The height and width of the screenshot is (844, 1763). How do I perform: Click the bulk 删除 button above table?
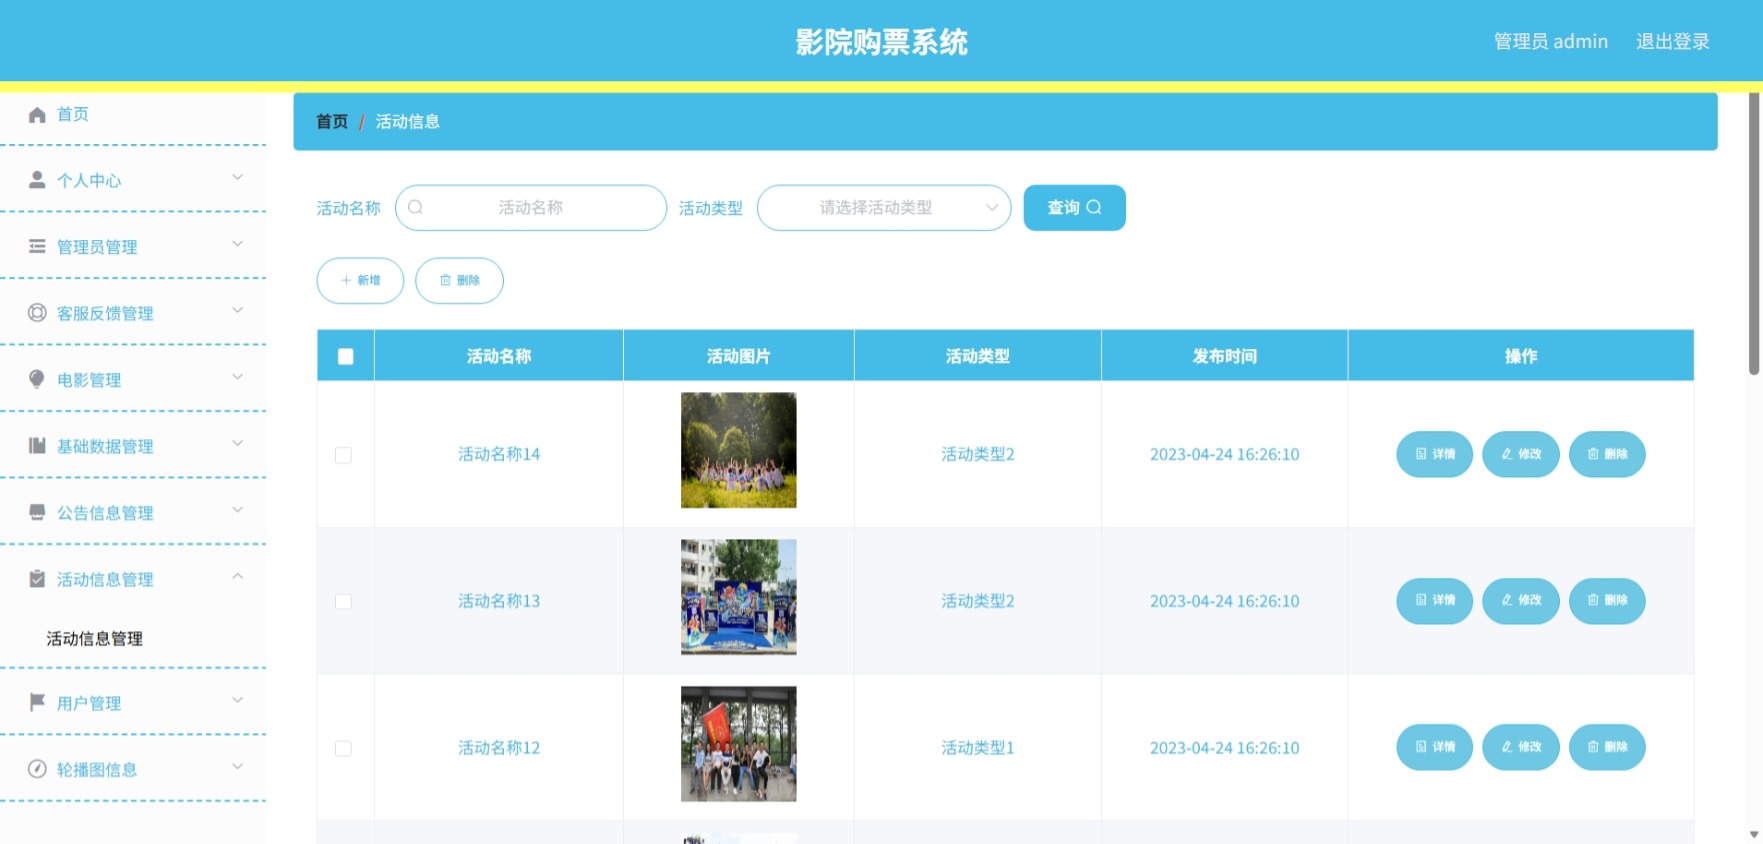tap(459, 280)
